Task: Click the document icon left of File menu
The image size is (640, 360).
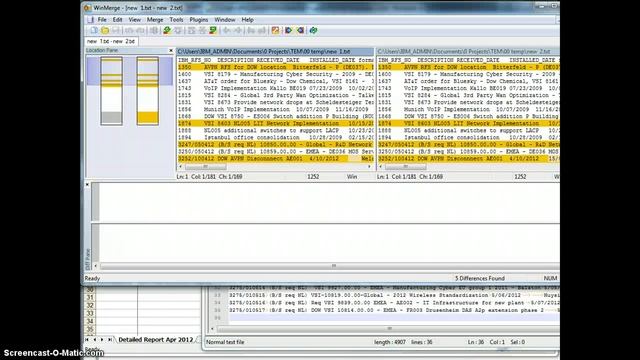Action: (x=90, y=20)
